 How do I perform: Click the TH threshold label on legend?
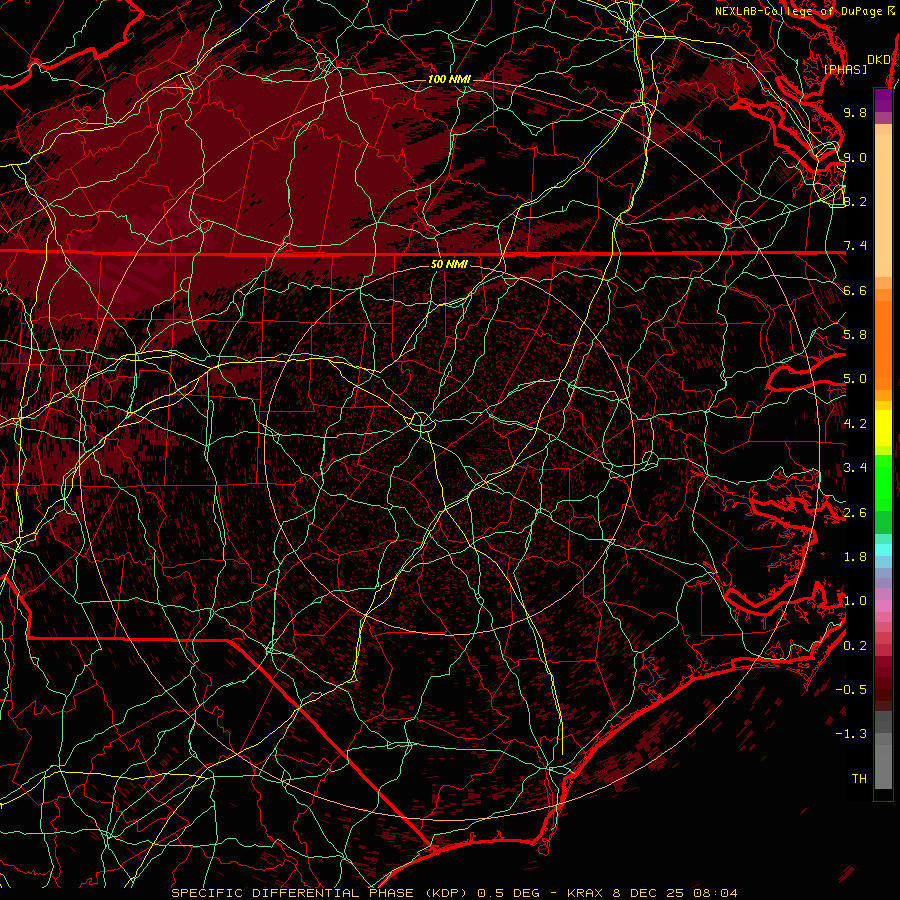pyautogui.click(x=859, y=779)
